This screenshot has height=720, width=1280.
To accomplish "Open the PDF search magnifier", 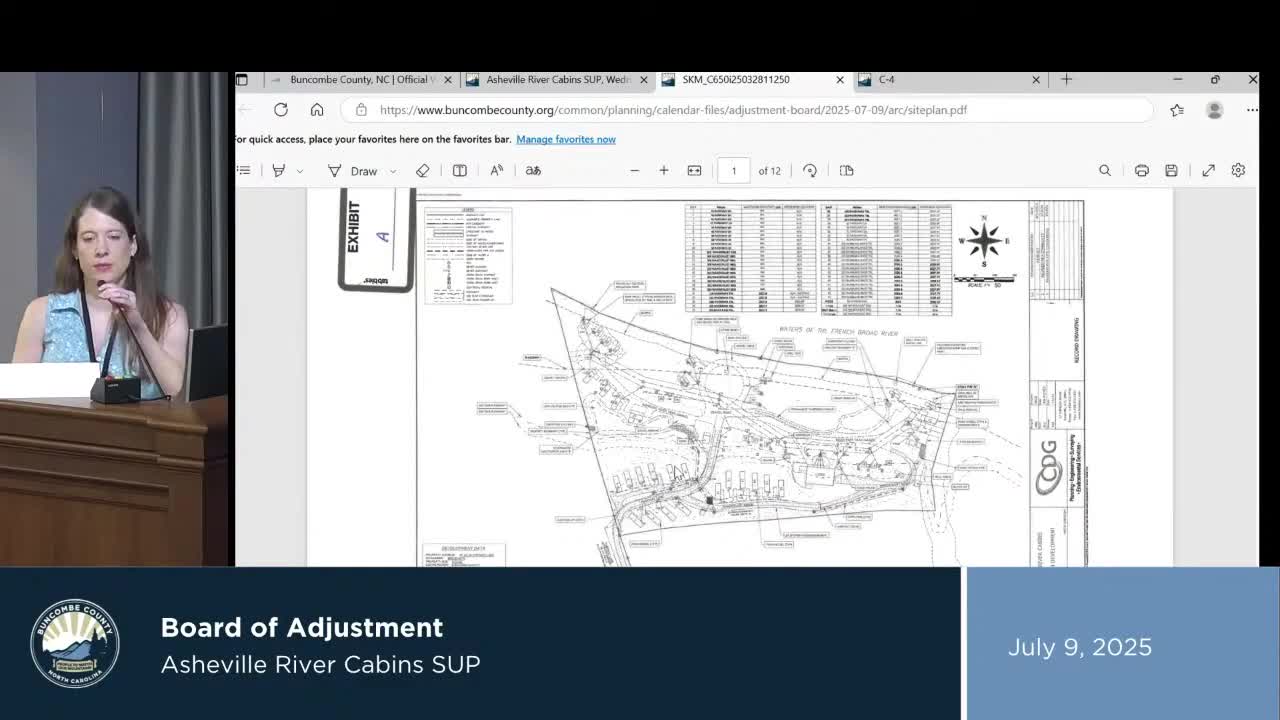I will (x=1105, y=171).
